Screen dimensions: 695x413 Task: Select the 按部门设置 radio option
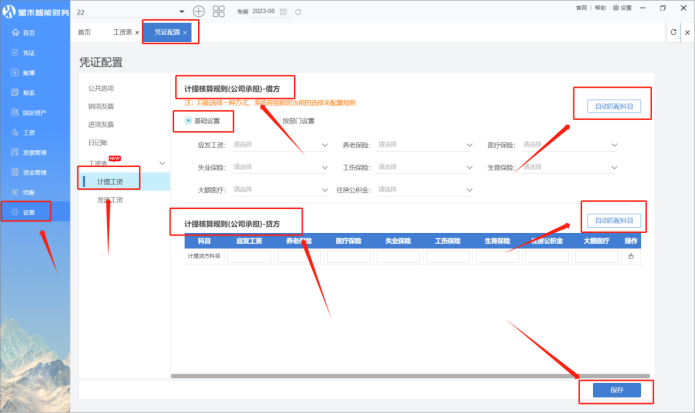298,121
